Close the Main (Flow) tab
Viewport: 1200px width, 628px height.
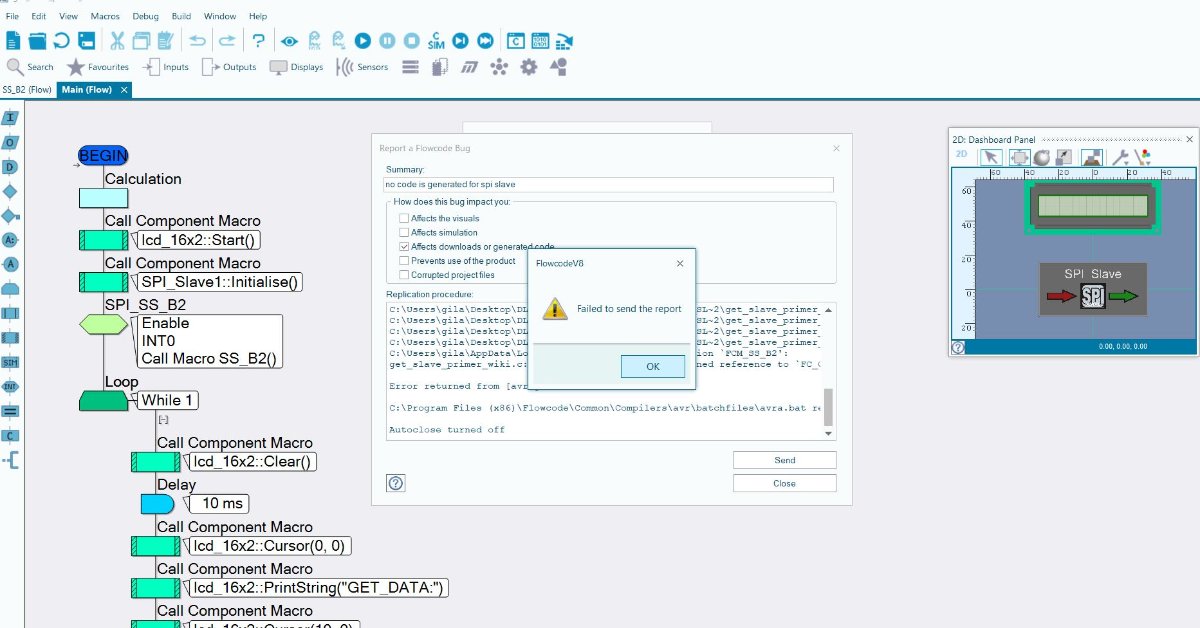(124, 90)
